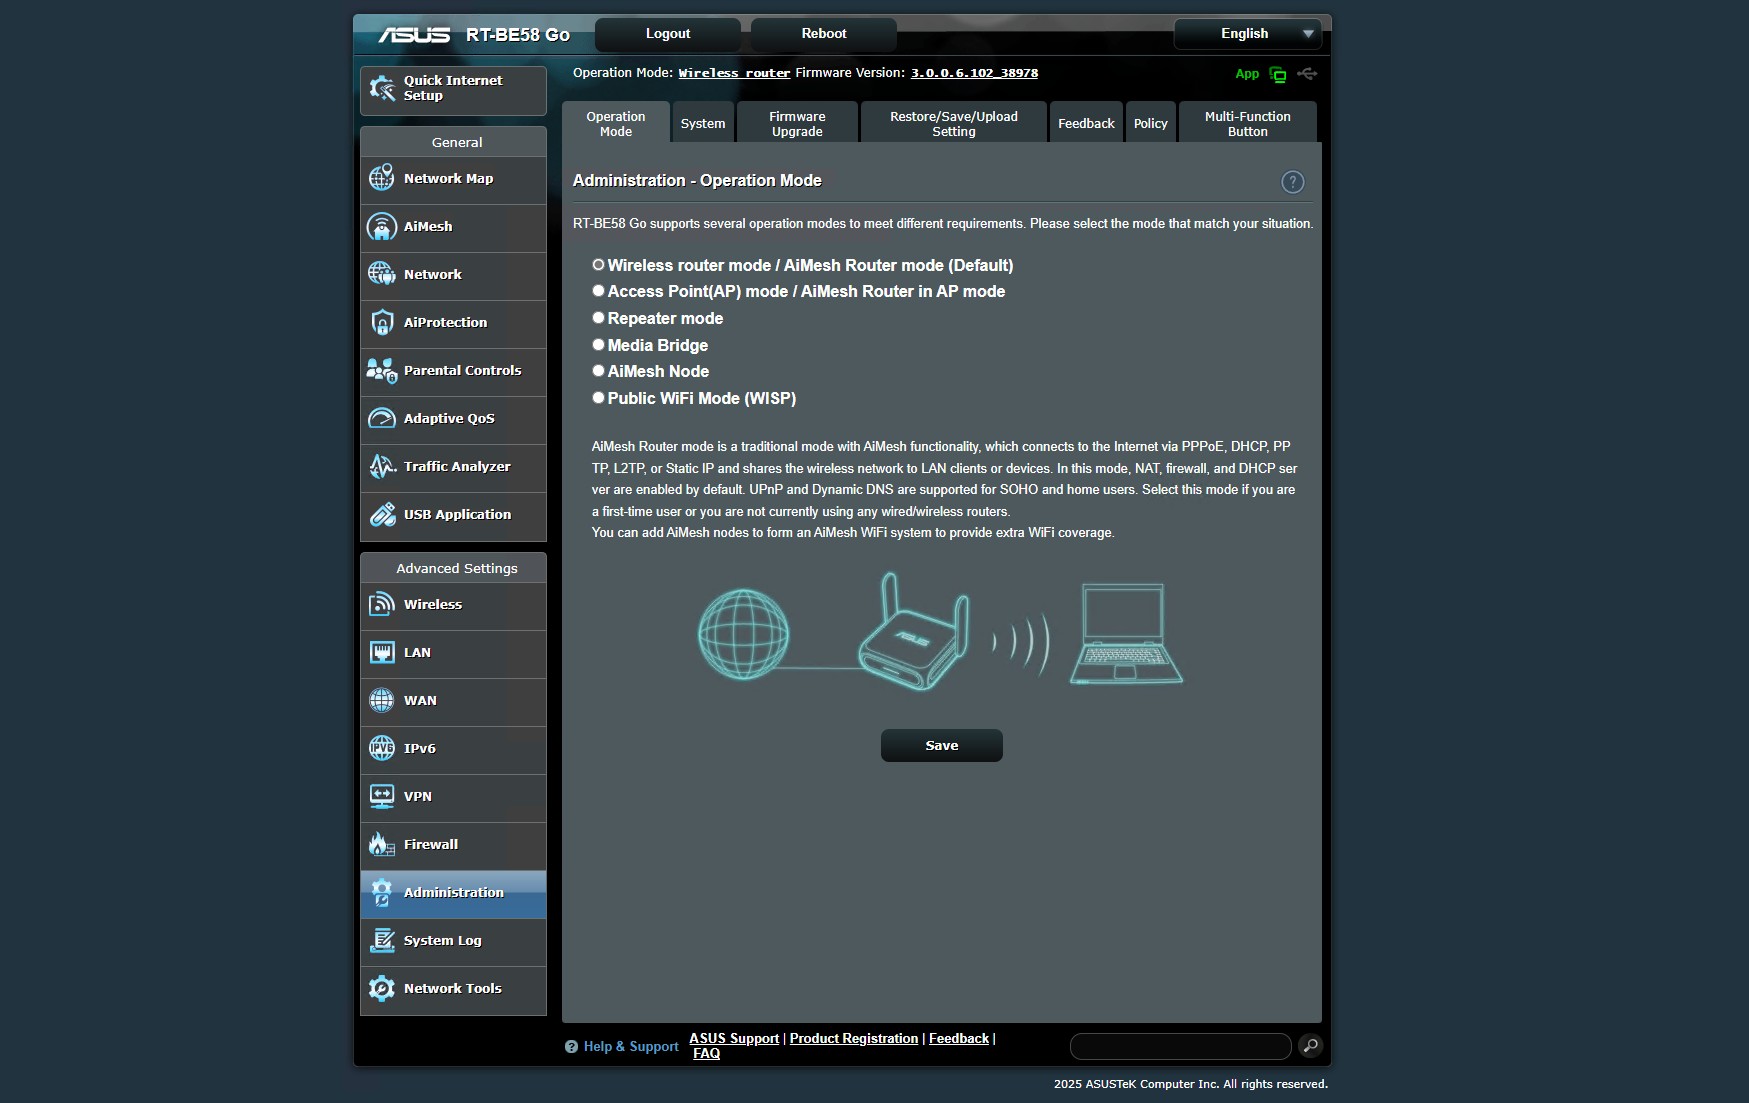Select AiMesh Node radio button
Viewport: 1749px width, 1103px height.
(598, 371)
